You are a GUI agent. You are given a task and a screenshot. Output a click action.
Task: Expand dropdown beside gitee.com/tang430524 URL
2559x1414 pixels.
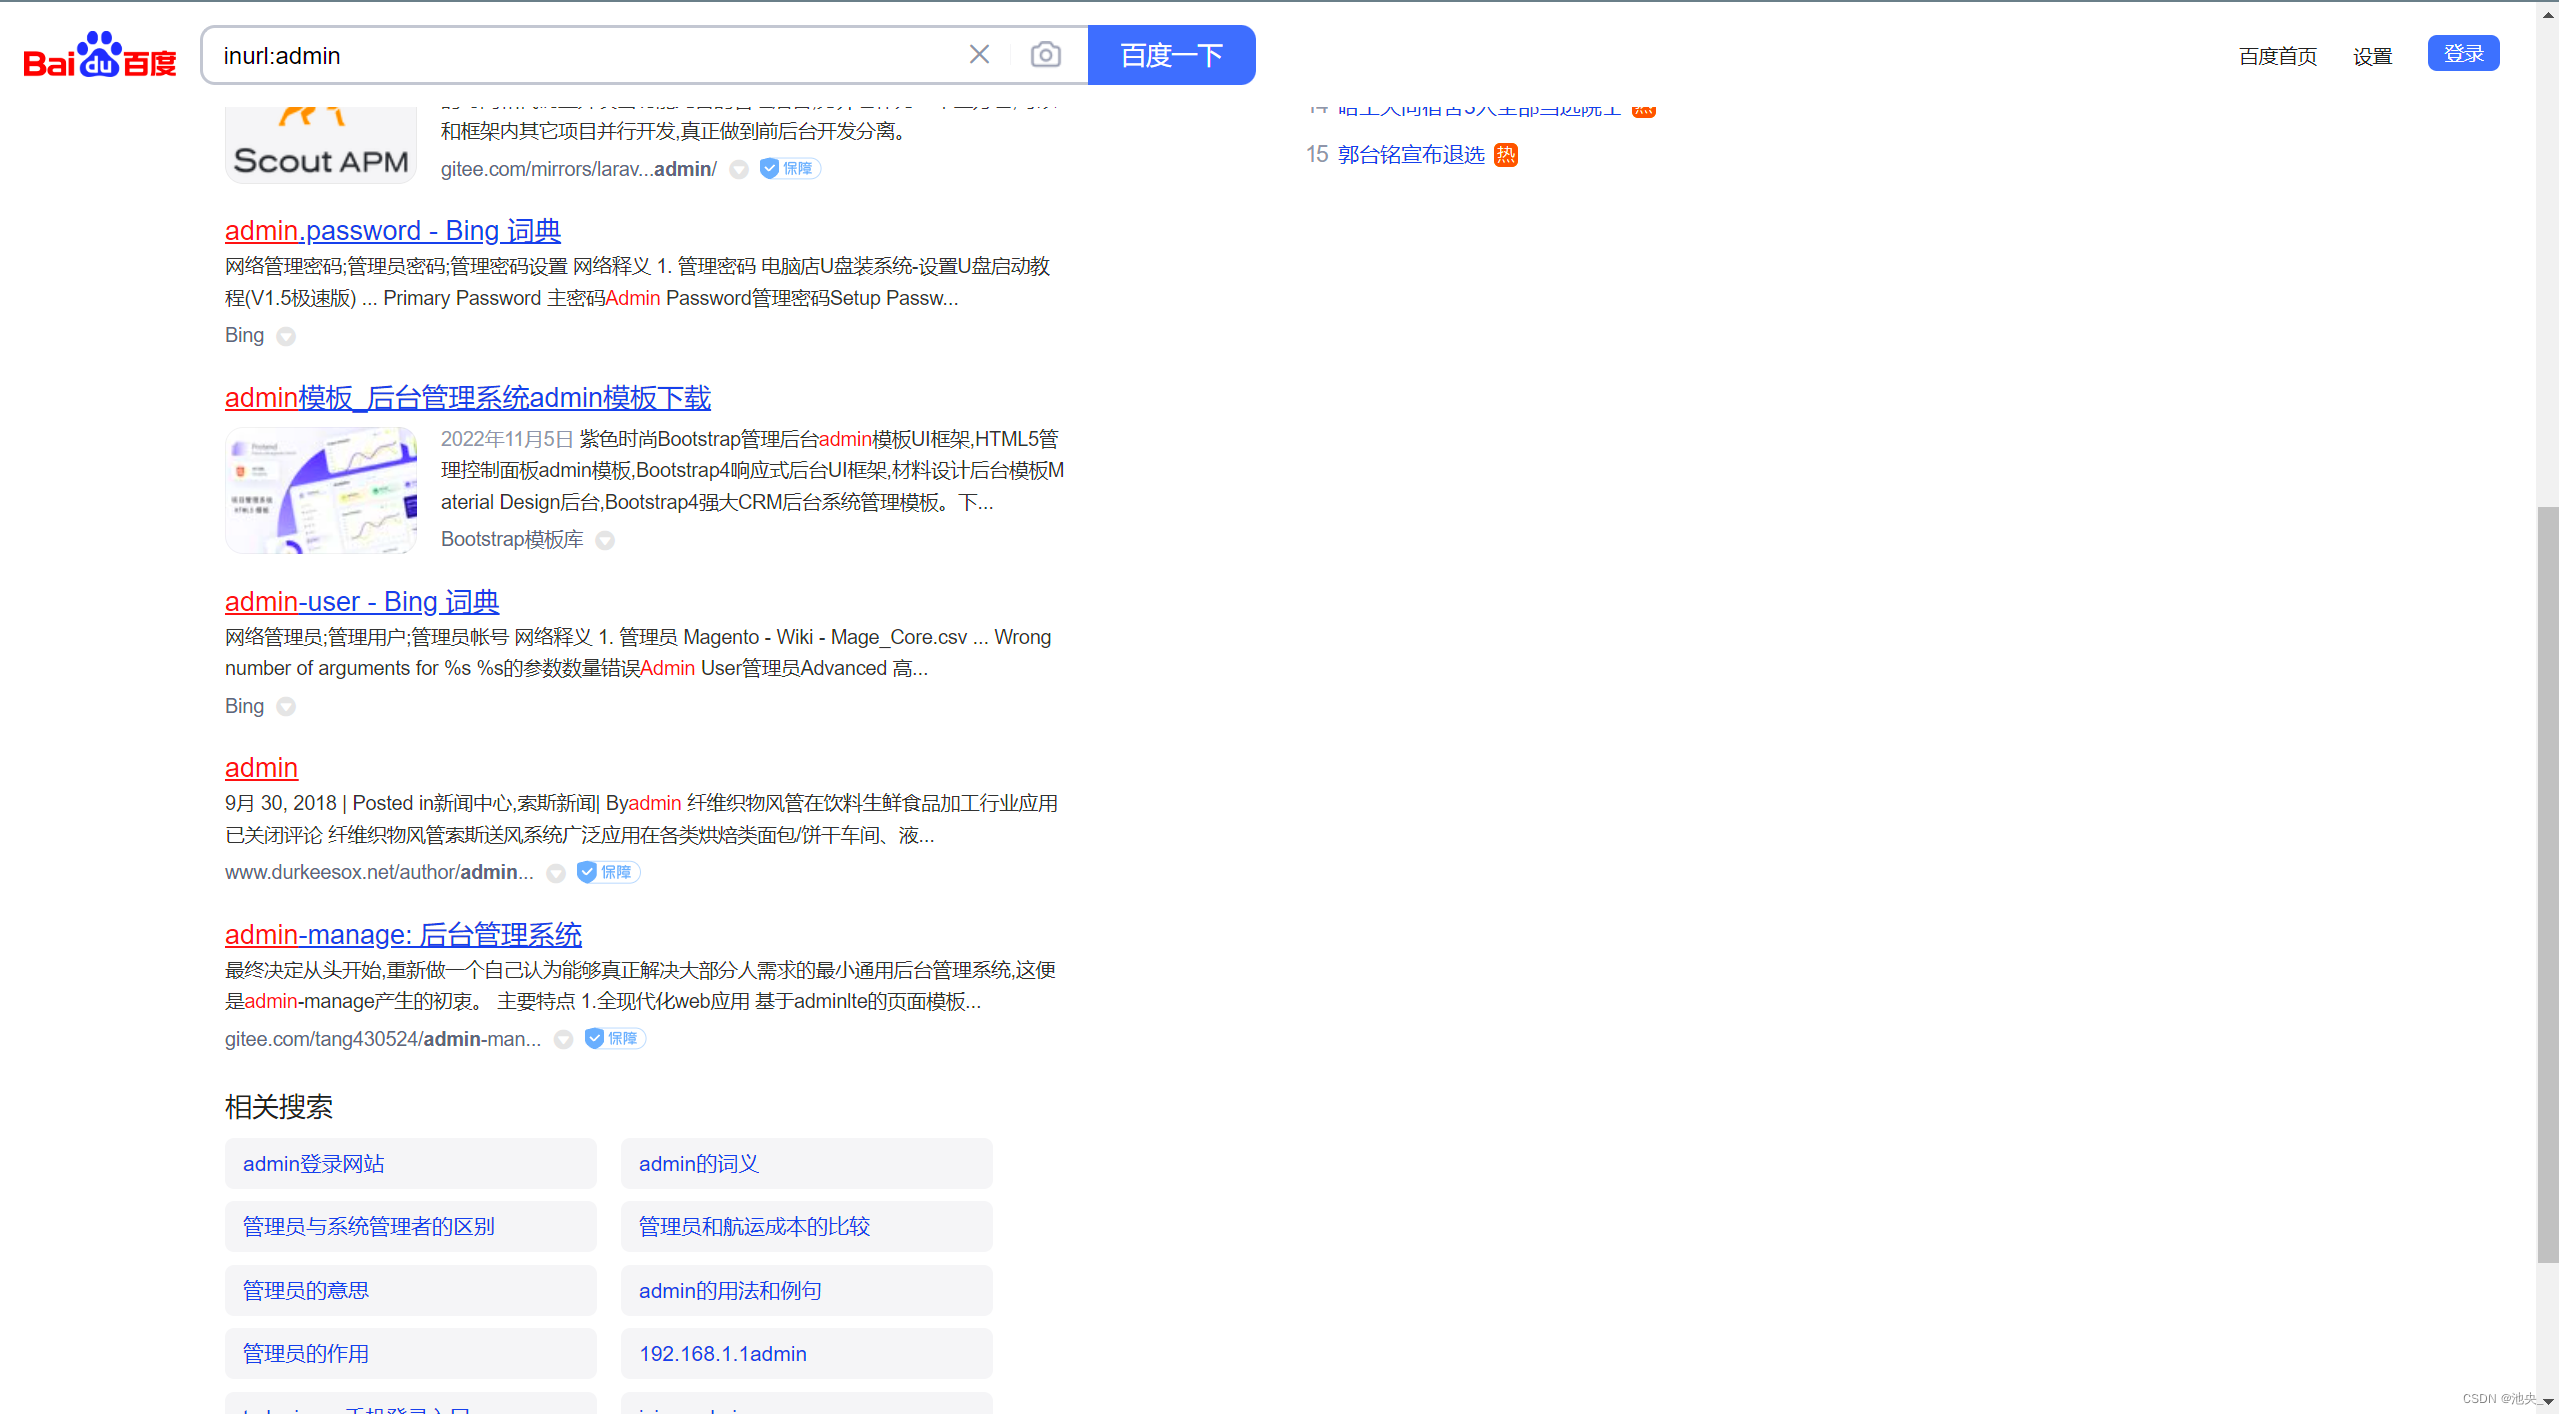point(564,1040)
